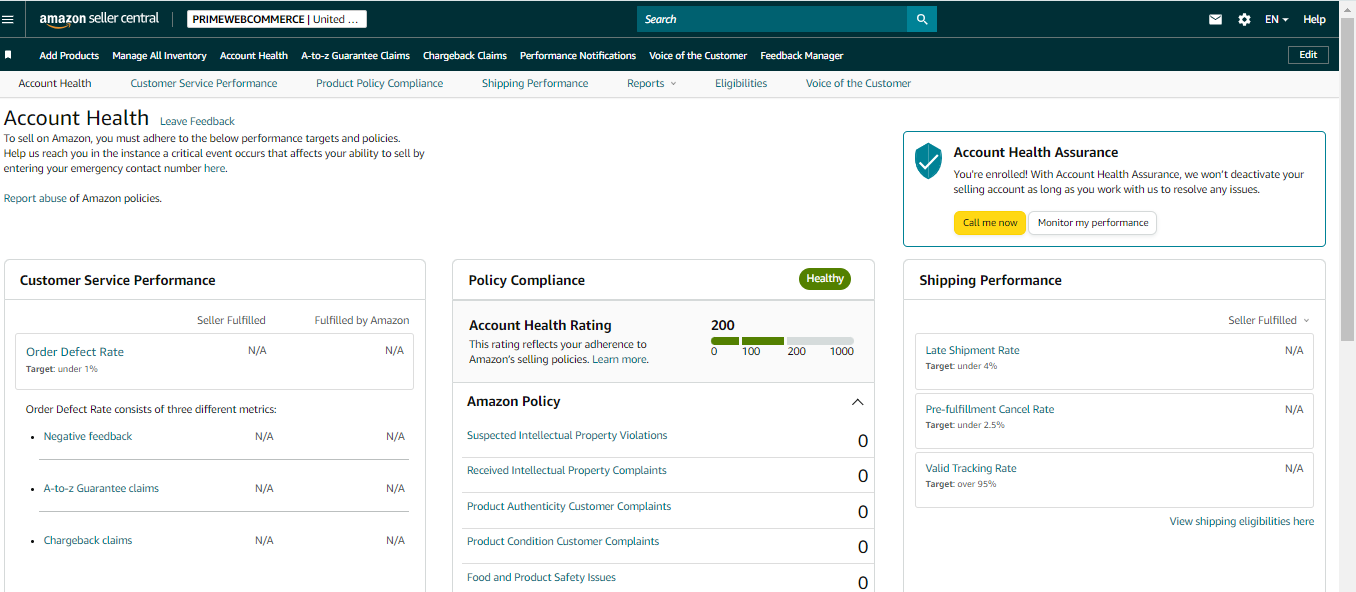Click the Account Health Rating progress bar
The image size is (1356, 592).
click(782, 341)
